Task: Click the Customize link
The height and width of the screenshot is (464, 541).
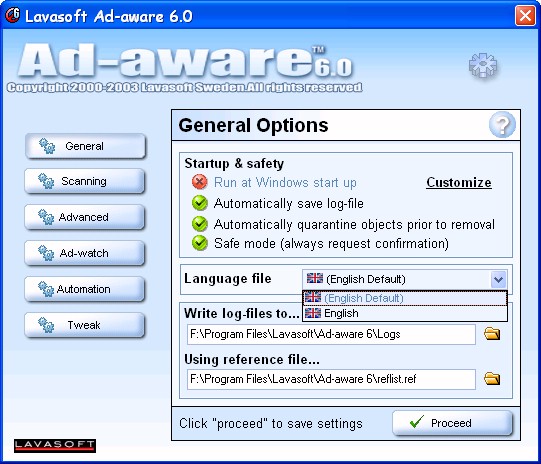Action: click(459, 182)
